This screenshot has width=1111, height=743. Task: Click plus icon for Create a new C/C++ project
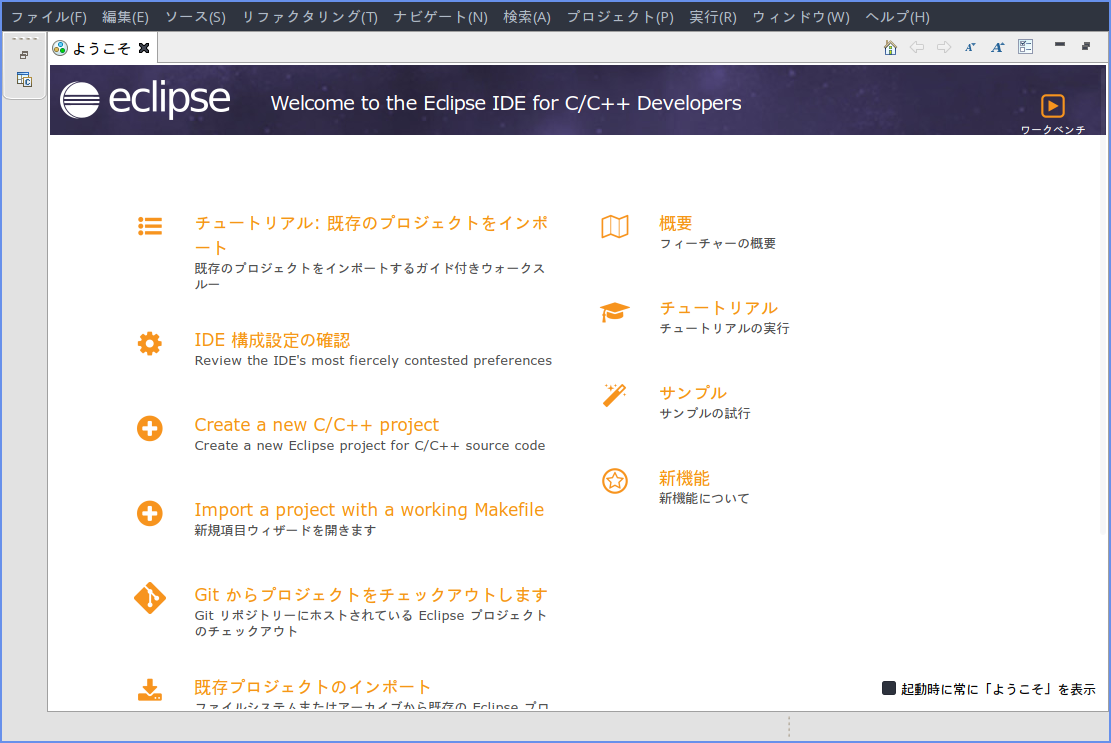click(150, 429)
